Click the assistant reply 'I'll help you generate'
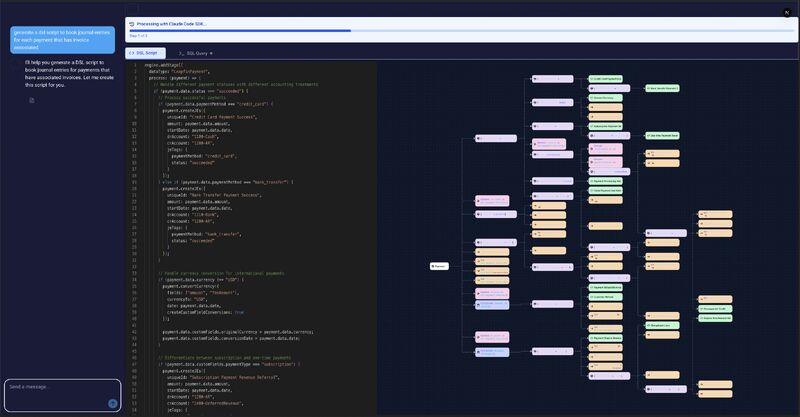 pos(69,73)
